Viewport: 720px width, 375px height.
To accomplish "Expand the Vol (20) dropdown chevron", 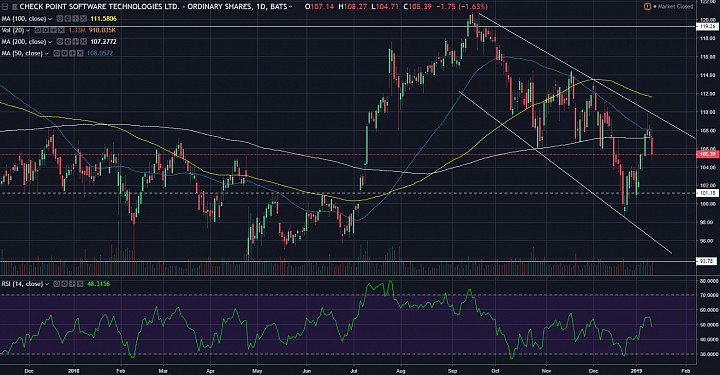I will [x=28, y=30].
